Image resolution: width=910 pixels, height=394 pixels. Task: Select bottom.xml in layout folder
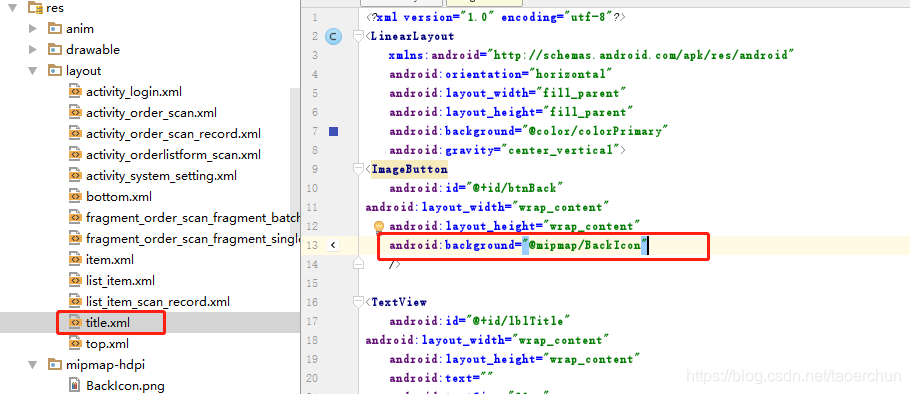pyautogui.click(x=119, y=197)
